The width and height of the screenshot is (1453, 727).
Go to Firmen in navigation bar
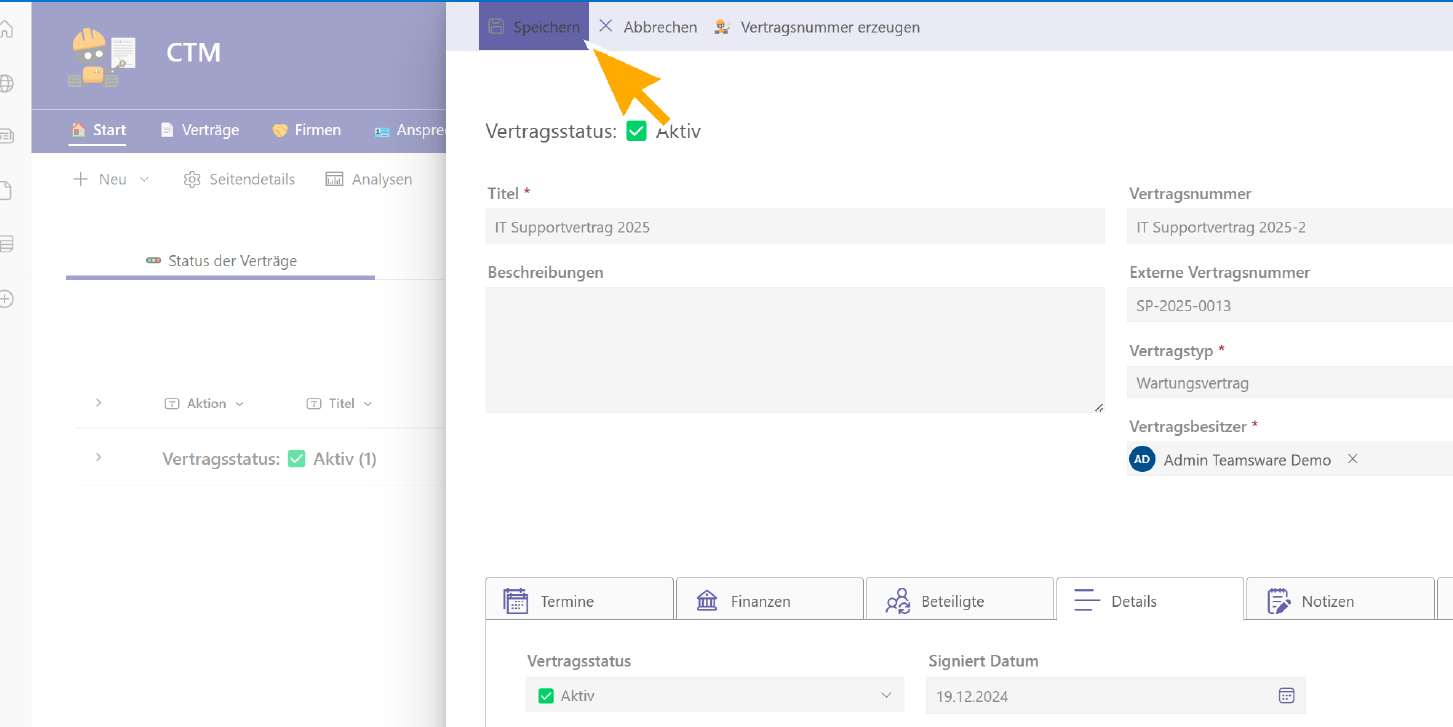(x=306, y=130)
